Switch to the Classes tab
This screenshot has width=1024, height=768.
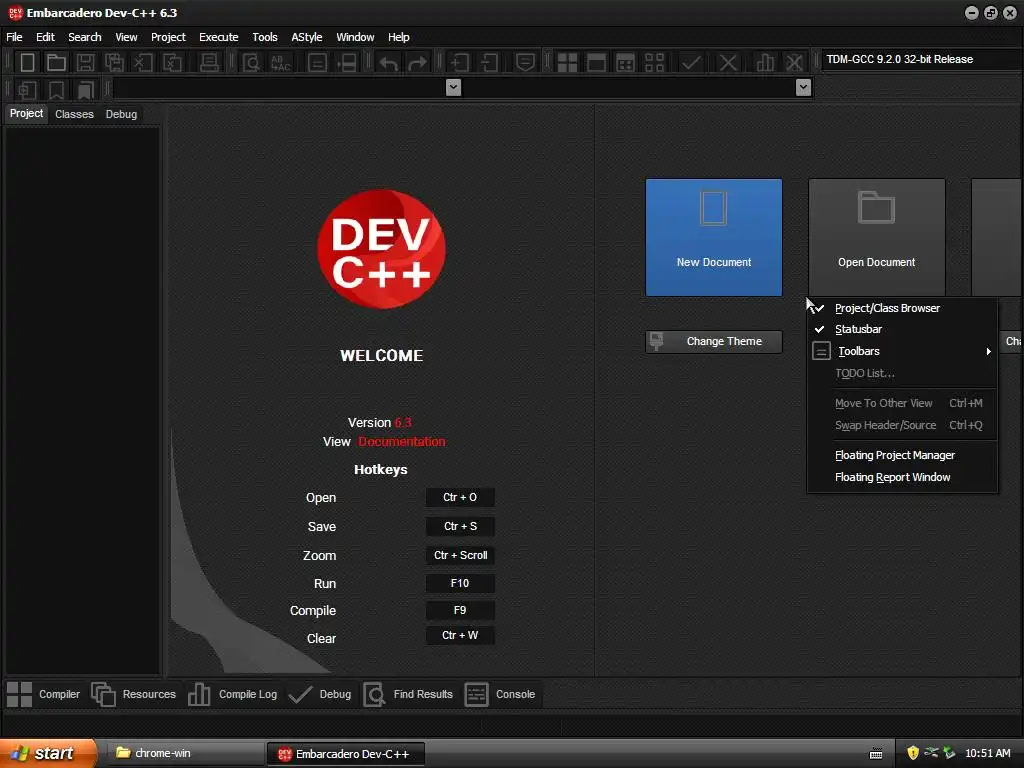(74, 114)
